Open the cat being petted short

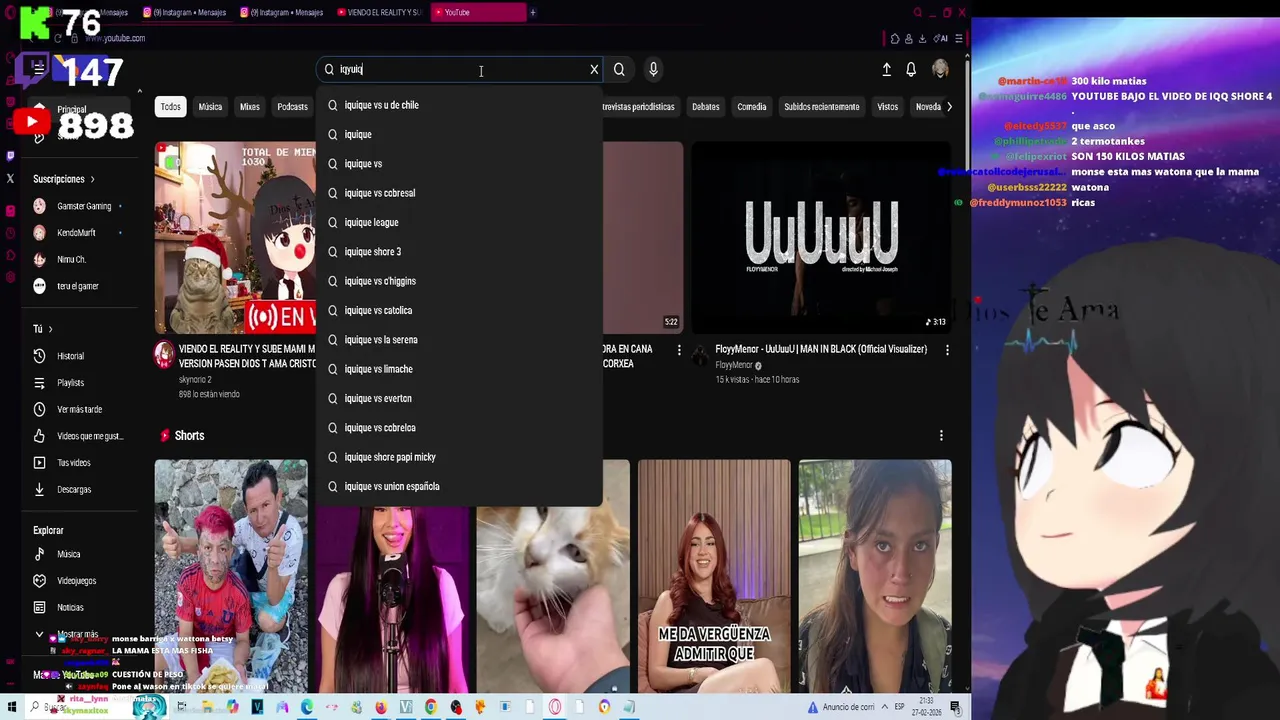(x=553, y=576)
